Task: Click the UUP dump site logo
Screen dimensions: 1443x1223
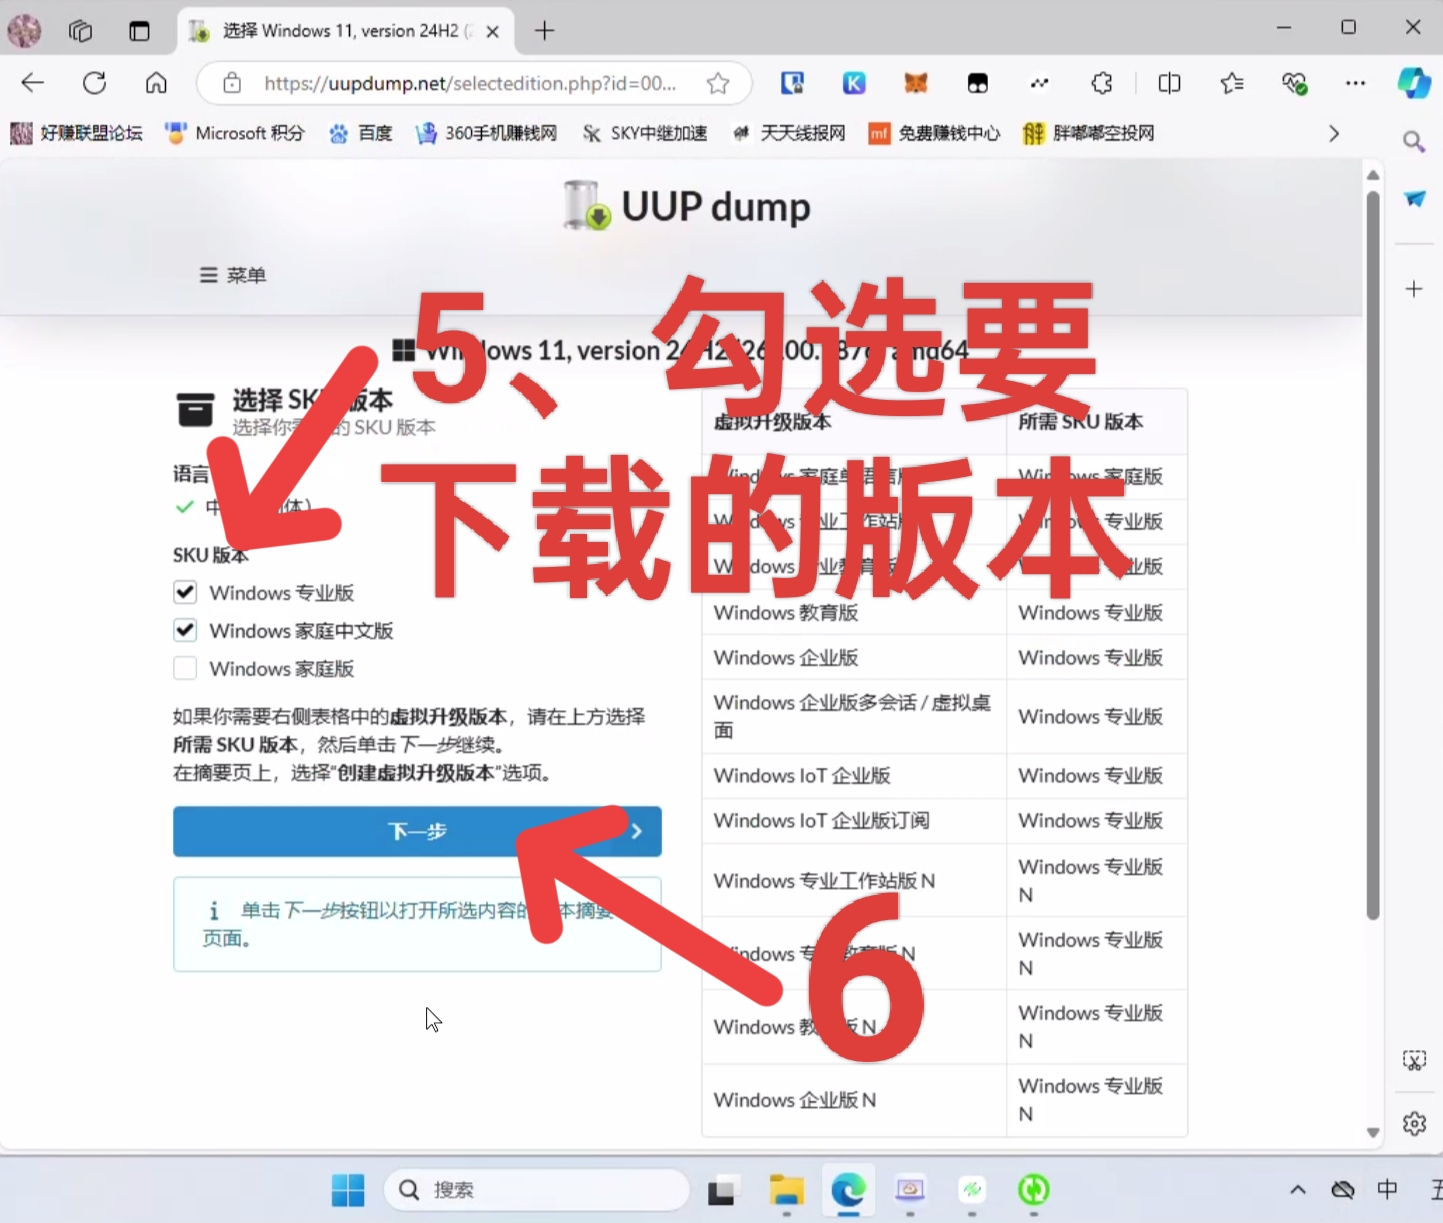Action: point(686,206)
